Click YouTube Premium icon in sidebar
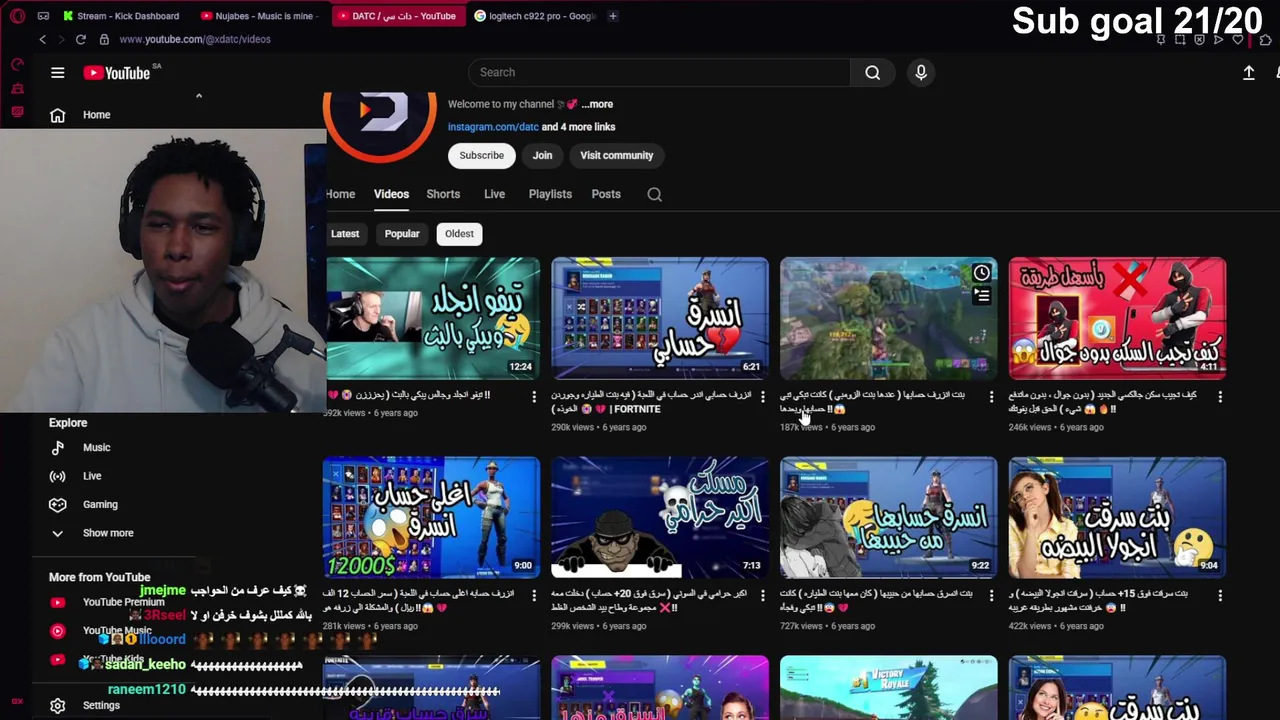Viewport: 1280px width, 720px height. point(58,602)
